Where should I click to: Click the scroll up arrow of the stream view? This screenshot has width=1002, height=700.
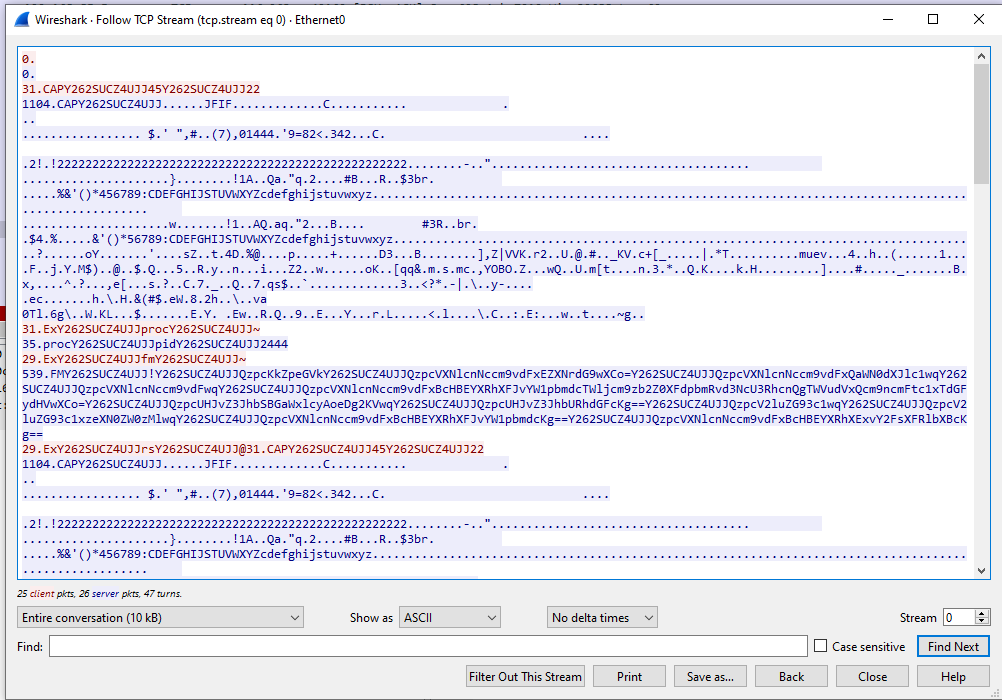pos(980,56)
